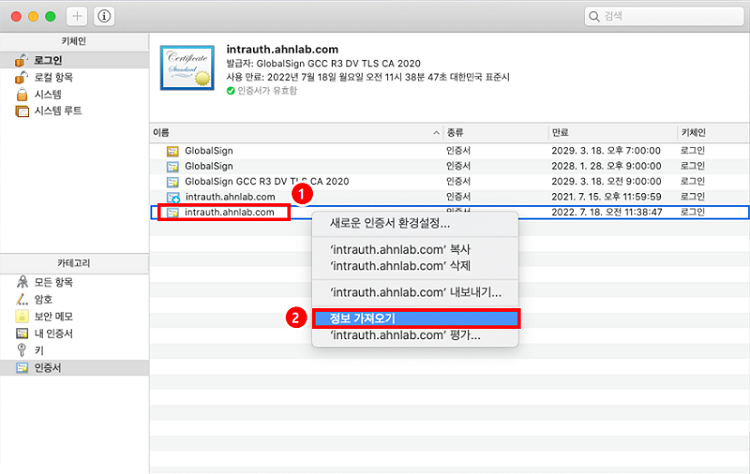Image resolution: width=750 pixels, height=474 pixels.
Task: Click 인증서 type cell in first GlobalSign row
Action: click(458, 151)
